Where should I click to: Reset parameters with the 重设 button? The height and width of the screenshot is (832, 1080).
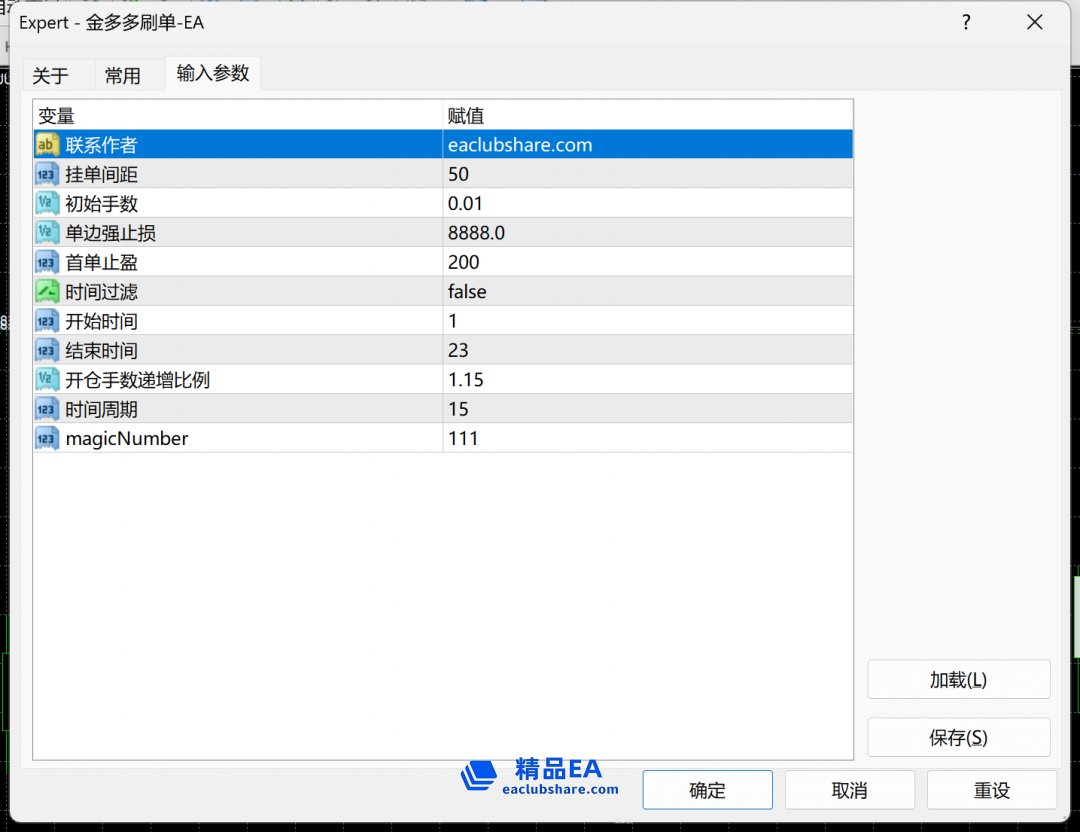(991, 790)
